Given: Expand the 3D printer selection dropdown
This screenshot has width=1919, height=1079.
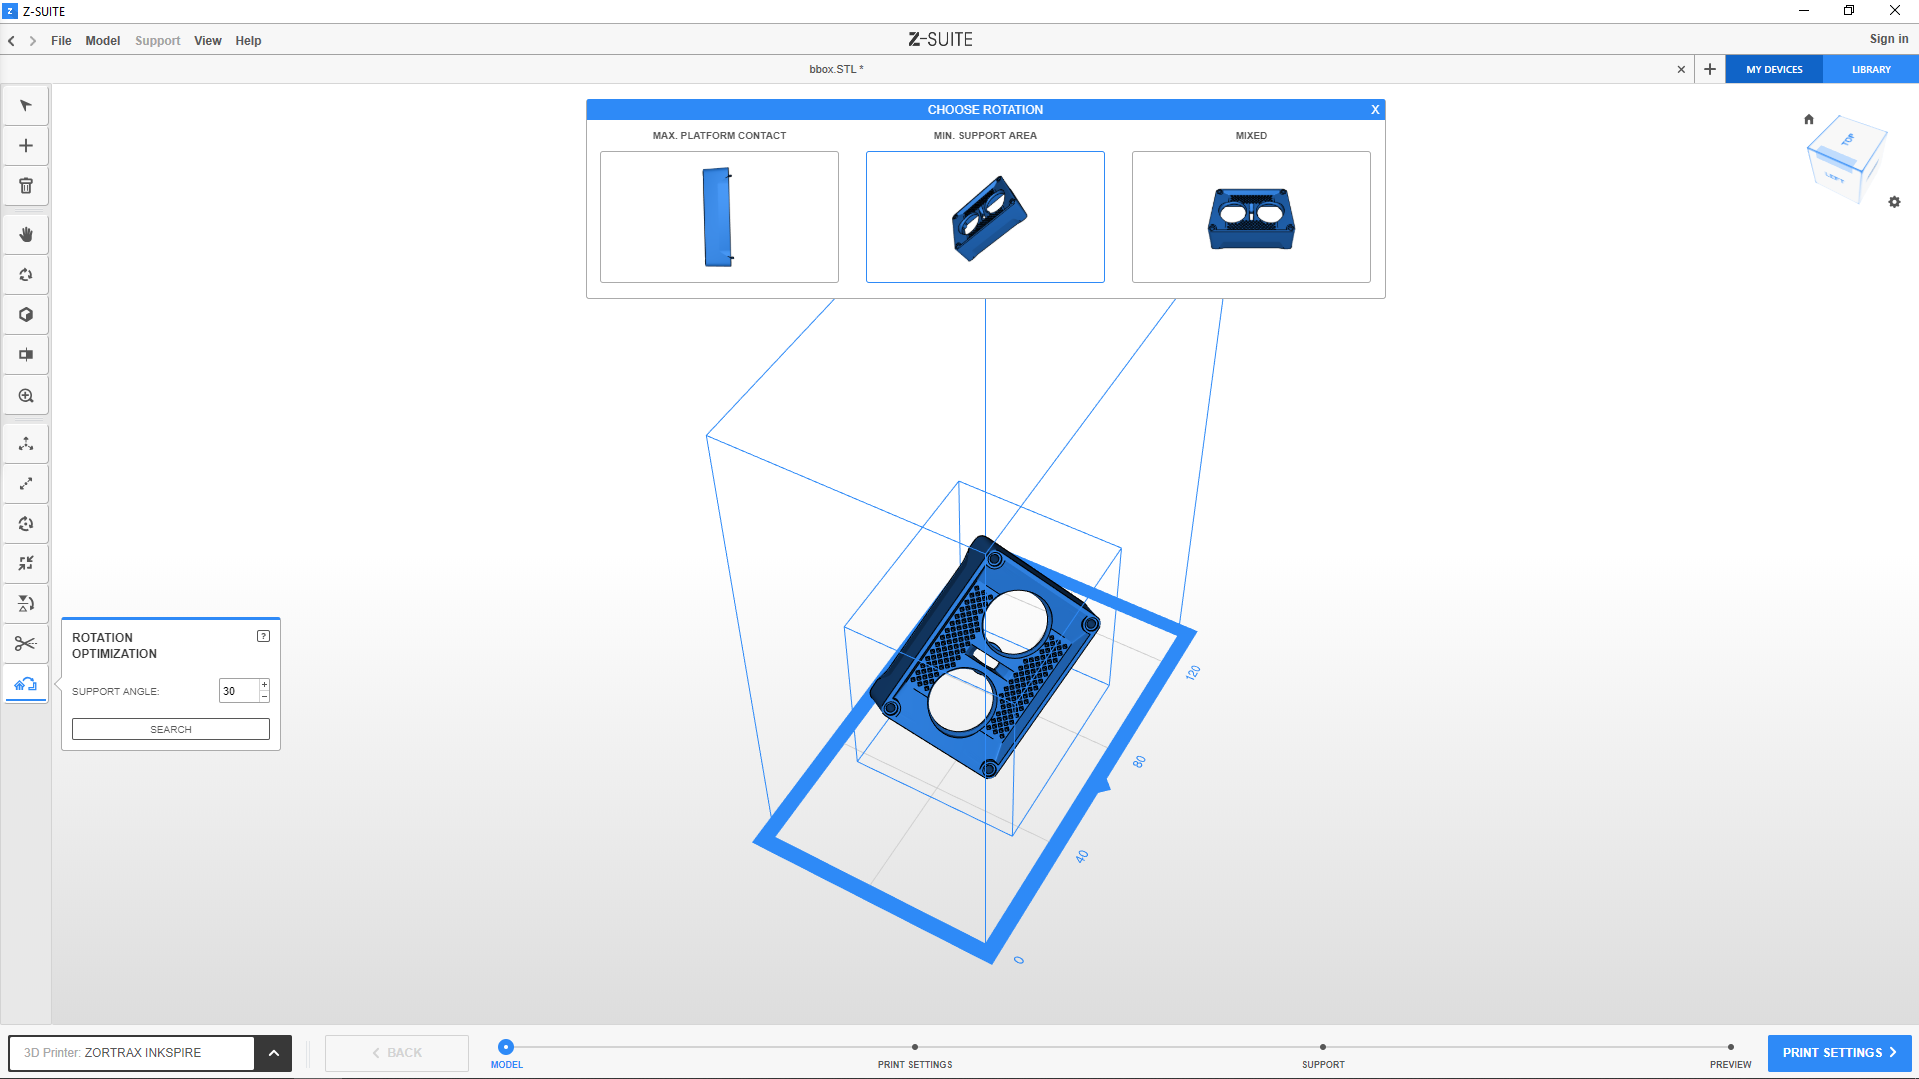Looking at the screenshot, I should coord(273,1053).
